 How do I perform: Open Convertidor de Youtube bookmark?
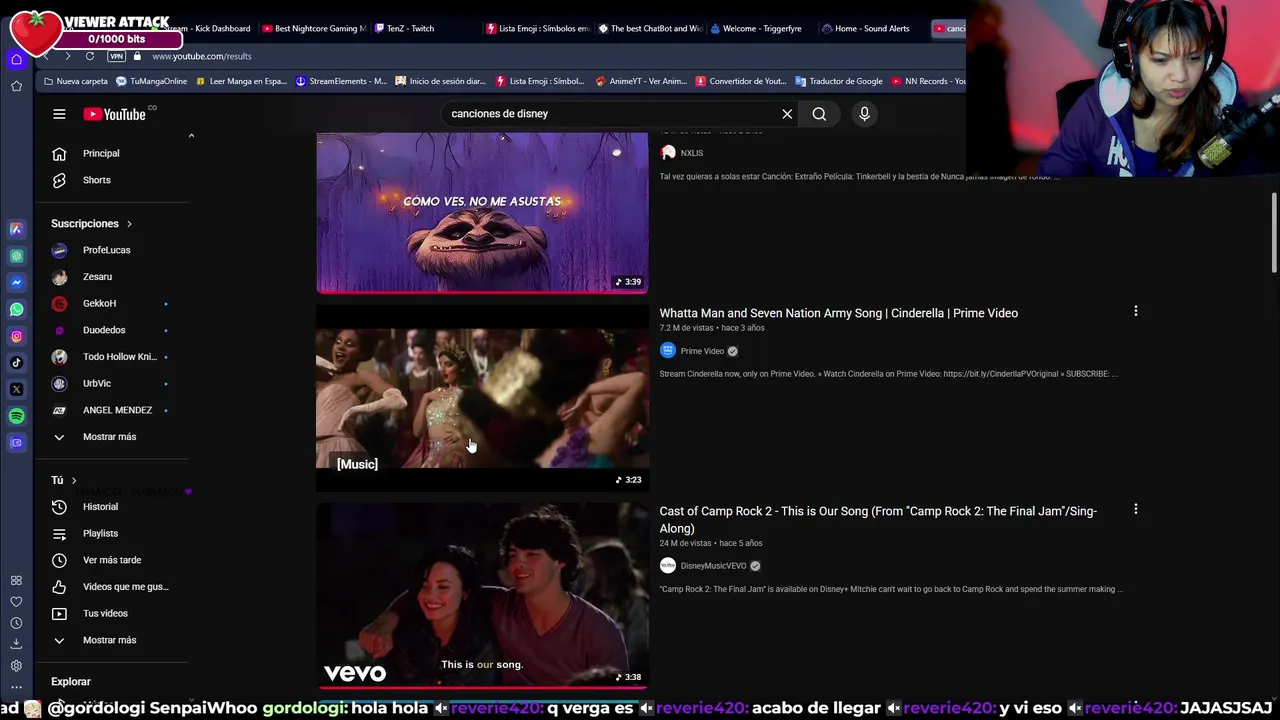[741, 81]
